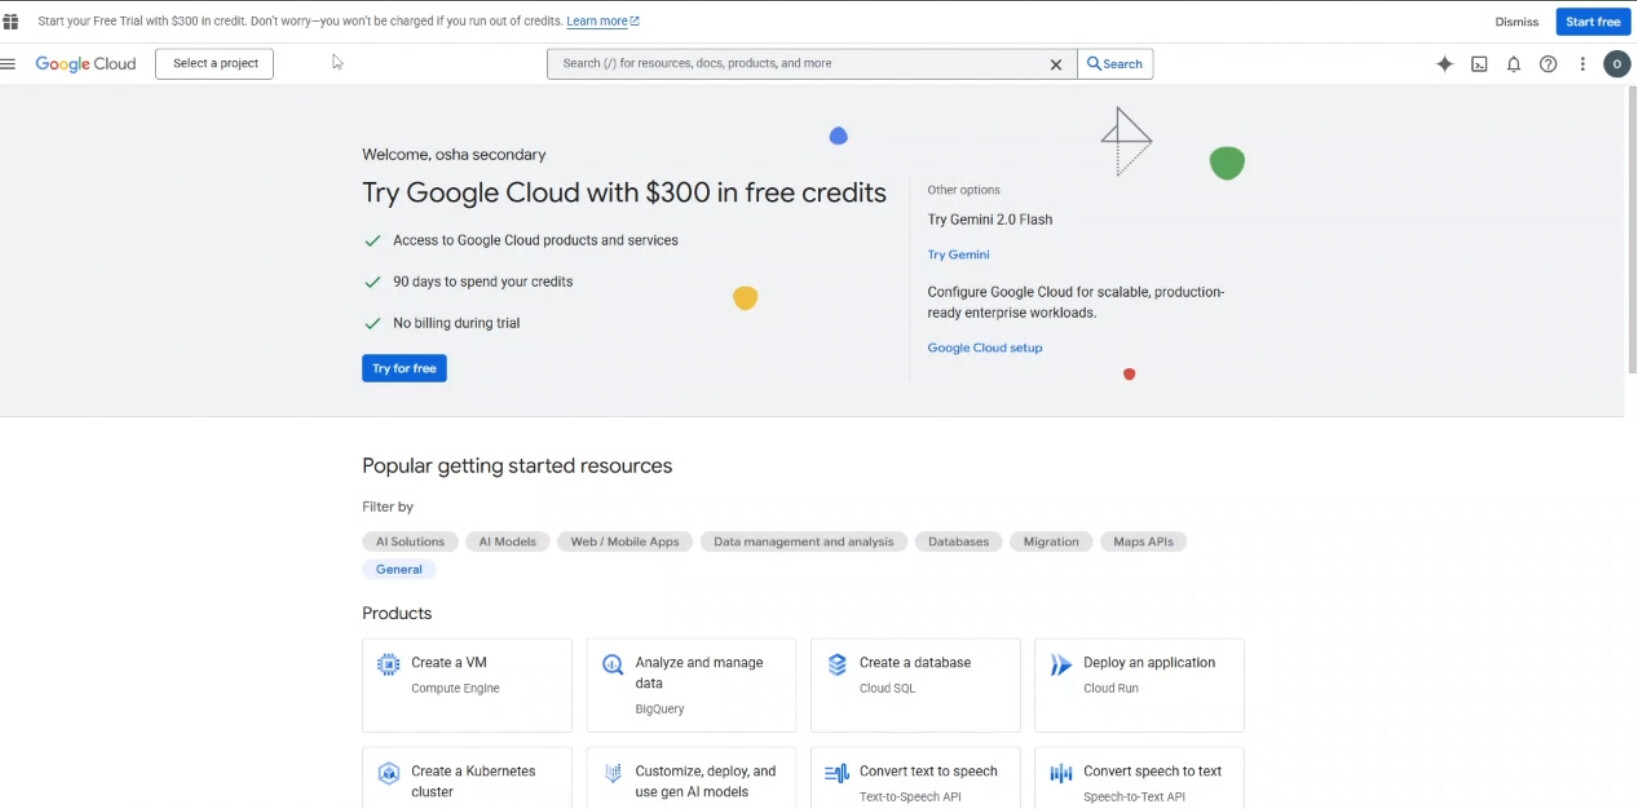The width and height of the screenshot is (1637, 809).
Task: Toggle the Databases filter chip
Action: click(x=957, y=541)
